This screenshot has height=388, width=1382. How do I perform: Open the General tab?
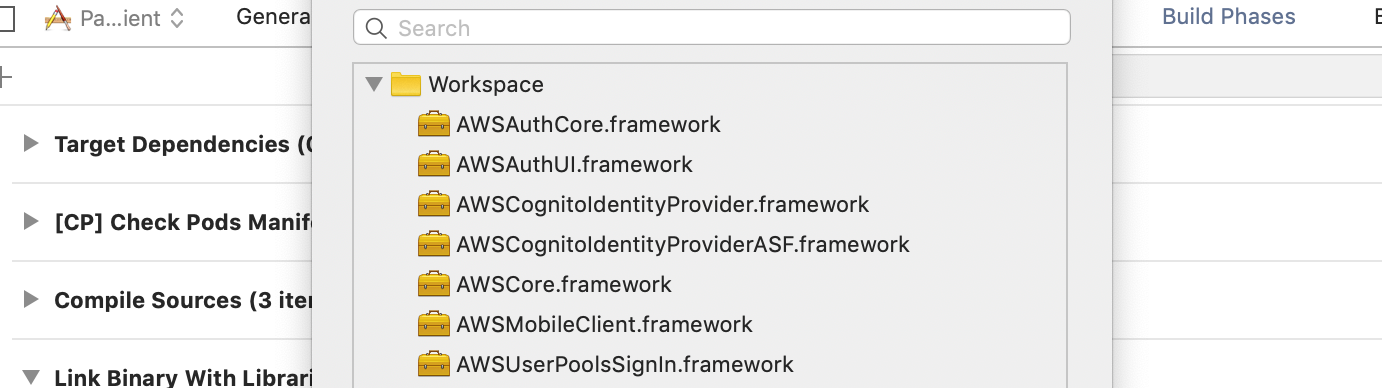tap(273, 17)
